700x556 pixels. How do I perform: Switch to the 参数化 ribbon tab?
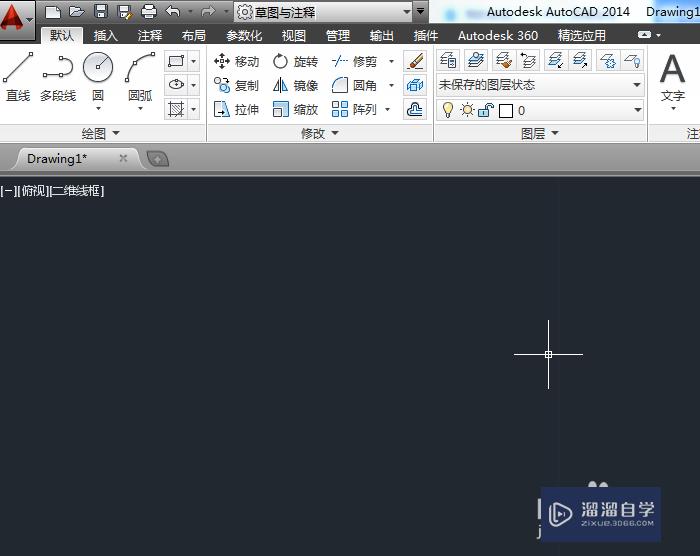[x=244, y=35]
